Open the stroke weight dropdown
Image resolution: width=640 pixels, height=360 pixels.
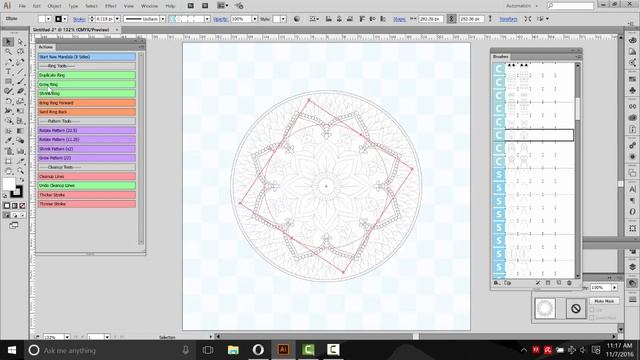tap(118, 19)
